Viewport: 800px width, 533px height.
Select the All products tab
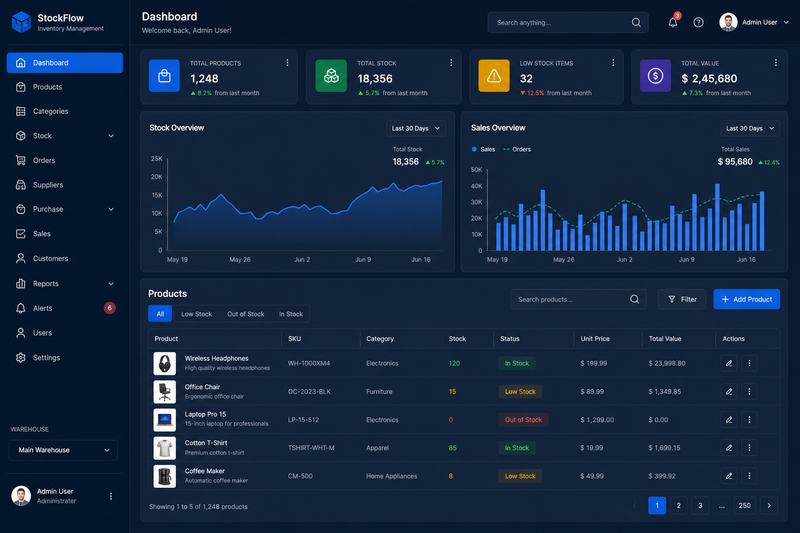(x=160, y=314)
